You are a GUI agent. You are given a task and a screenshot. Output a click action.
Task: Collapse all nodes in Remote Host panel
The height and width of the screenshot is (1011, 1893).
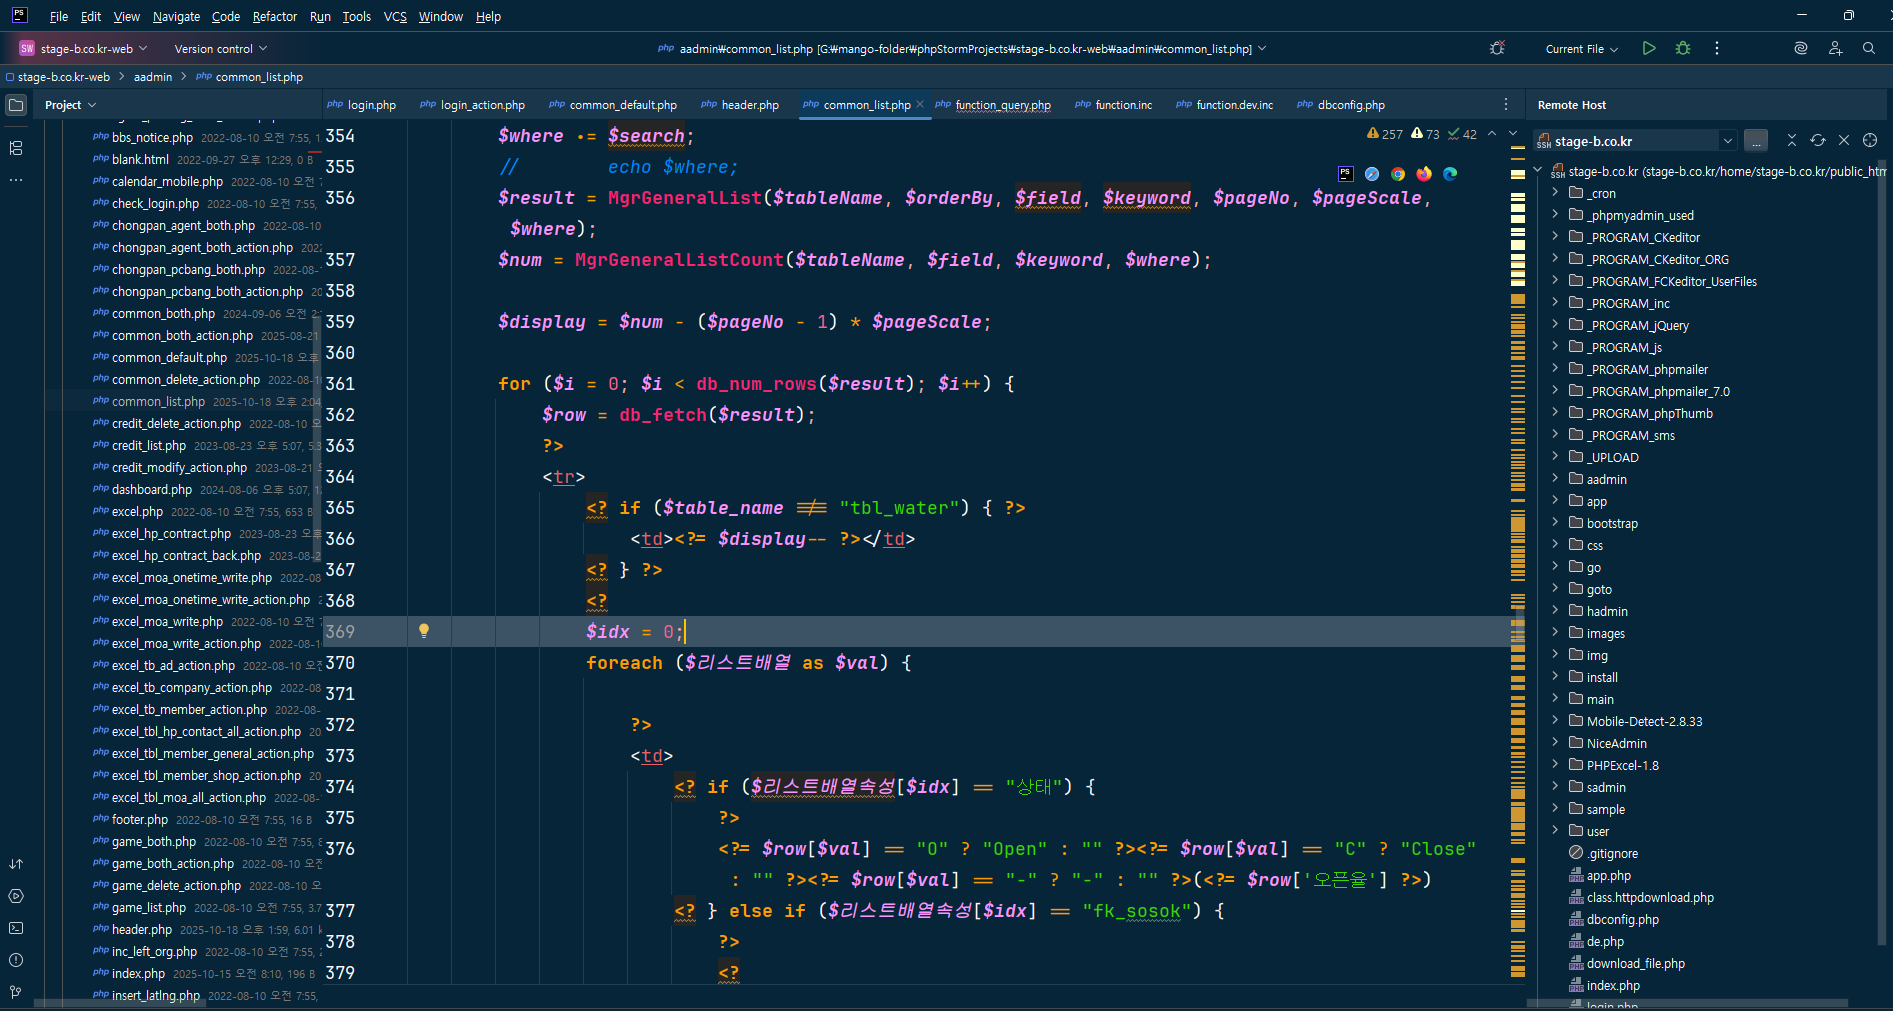coord(1792,141)
